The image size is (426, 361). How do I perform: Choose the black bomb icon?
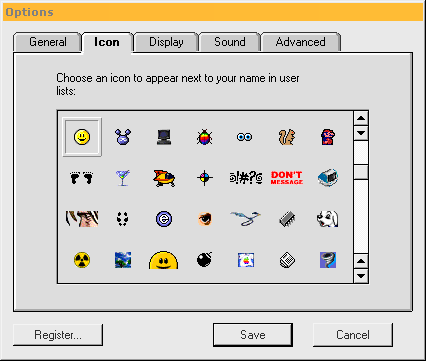[205, 260]
